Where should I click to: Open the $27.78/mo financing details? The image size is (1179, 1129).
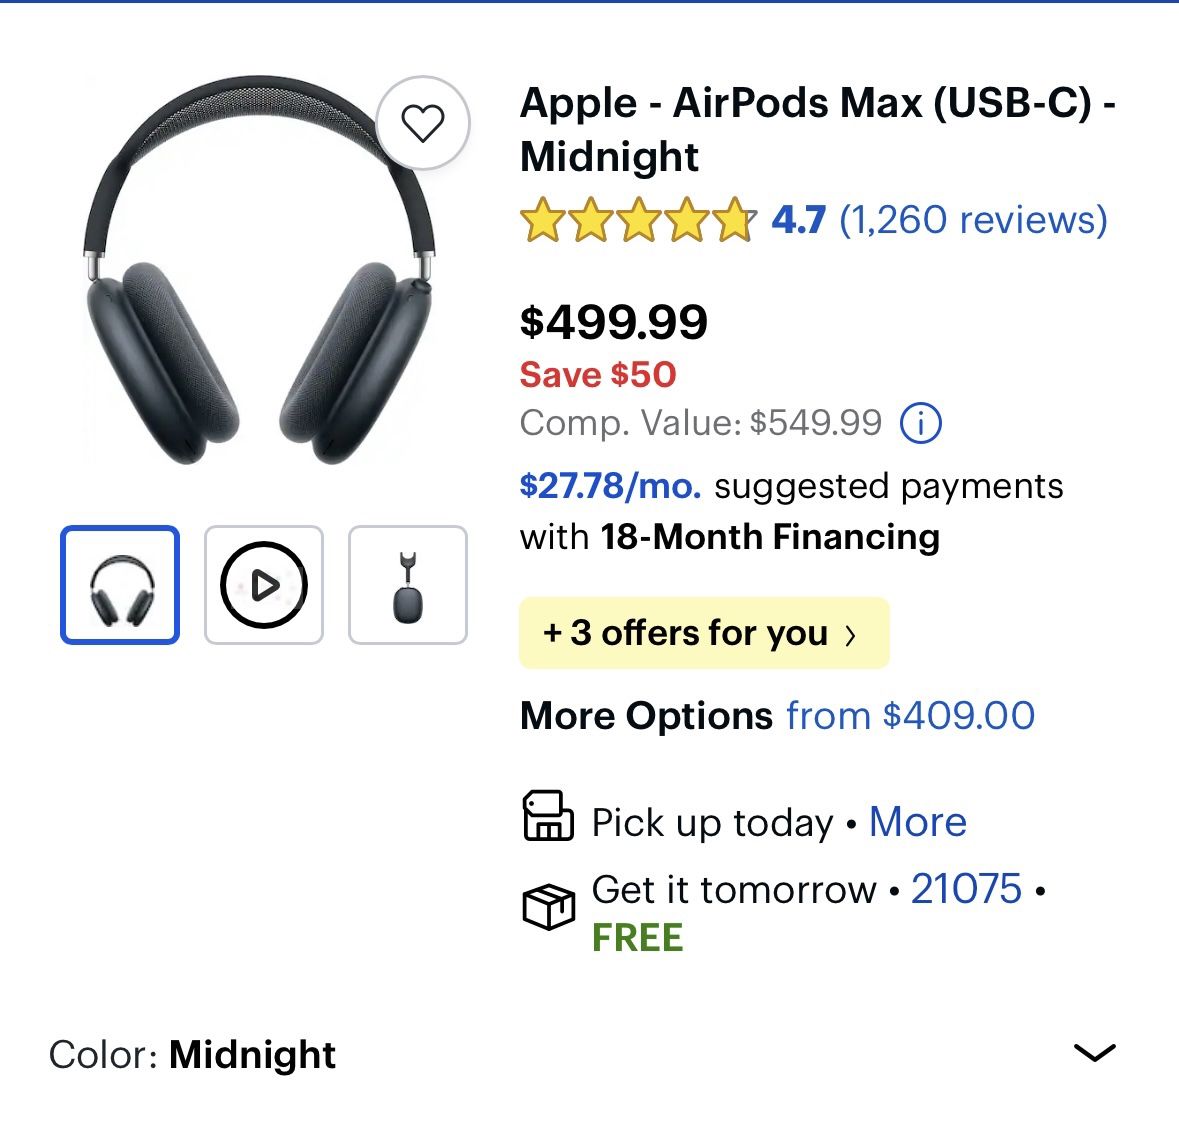(609, 486)
